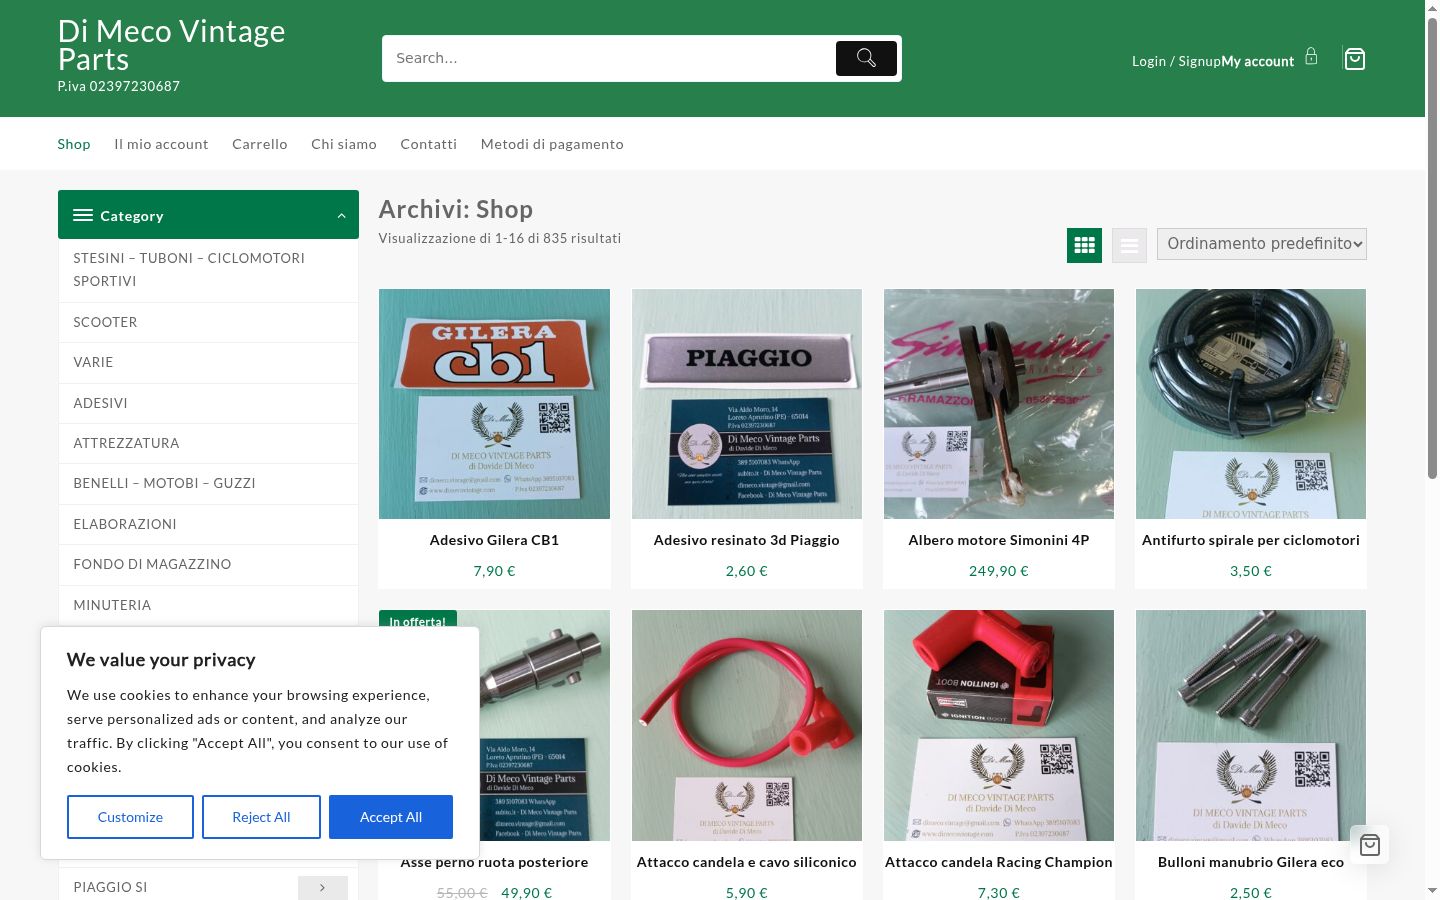
Task: Open the Bulloni manubrio Gilera eco image
Action: point(1251,725)
